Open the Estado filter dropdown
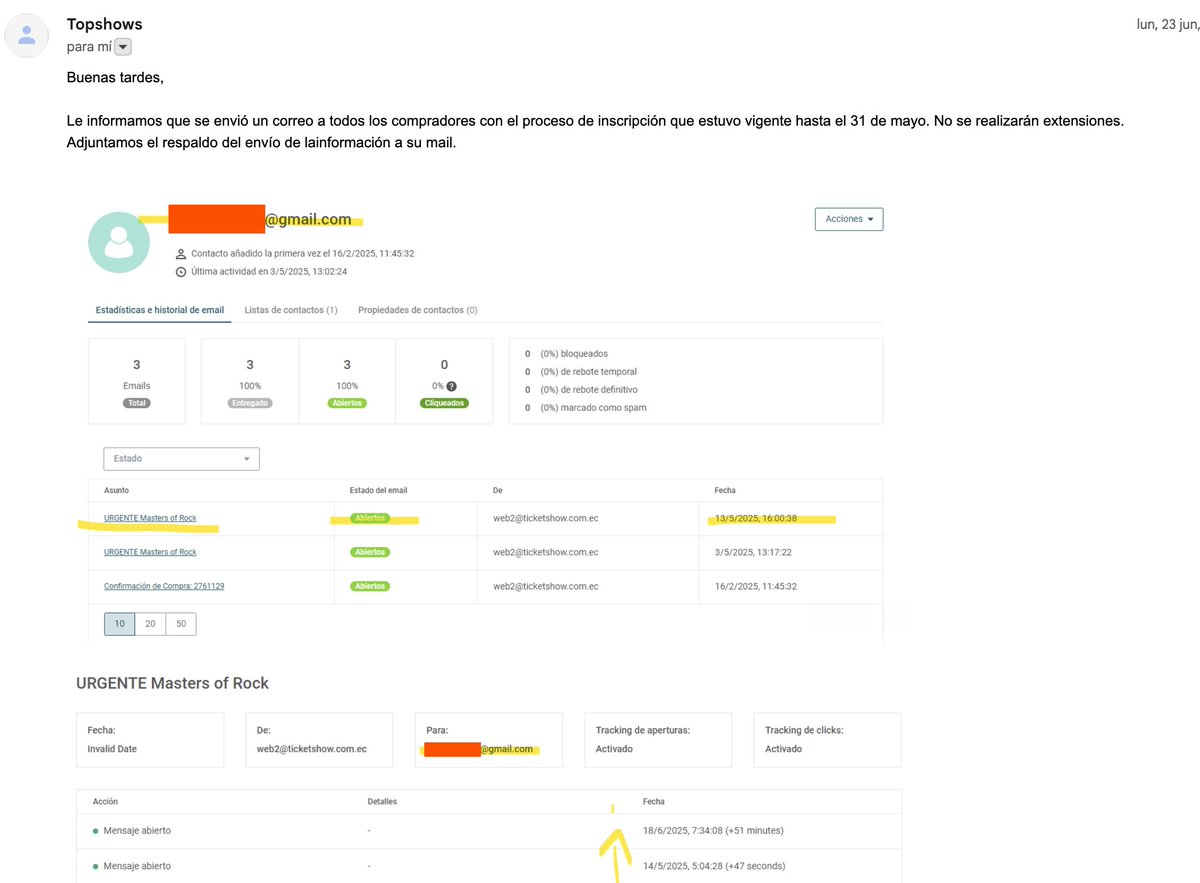This screenshot has height=883, width=1200. tap(181, 458)
